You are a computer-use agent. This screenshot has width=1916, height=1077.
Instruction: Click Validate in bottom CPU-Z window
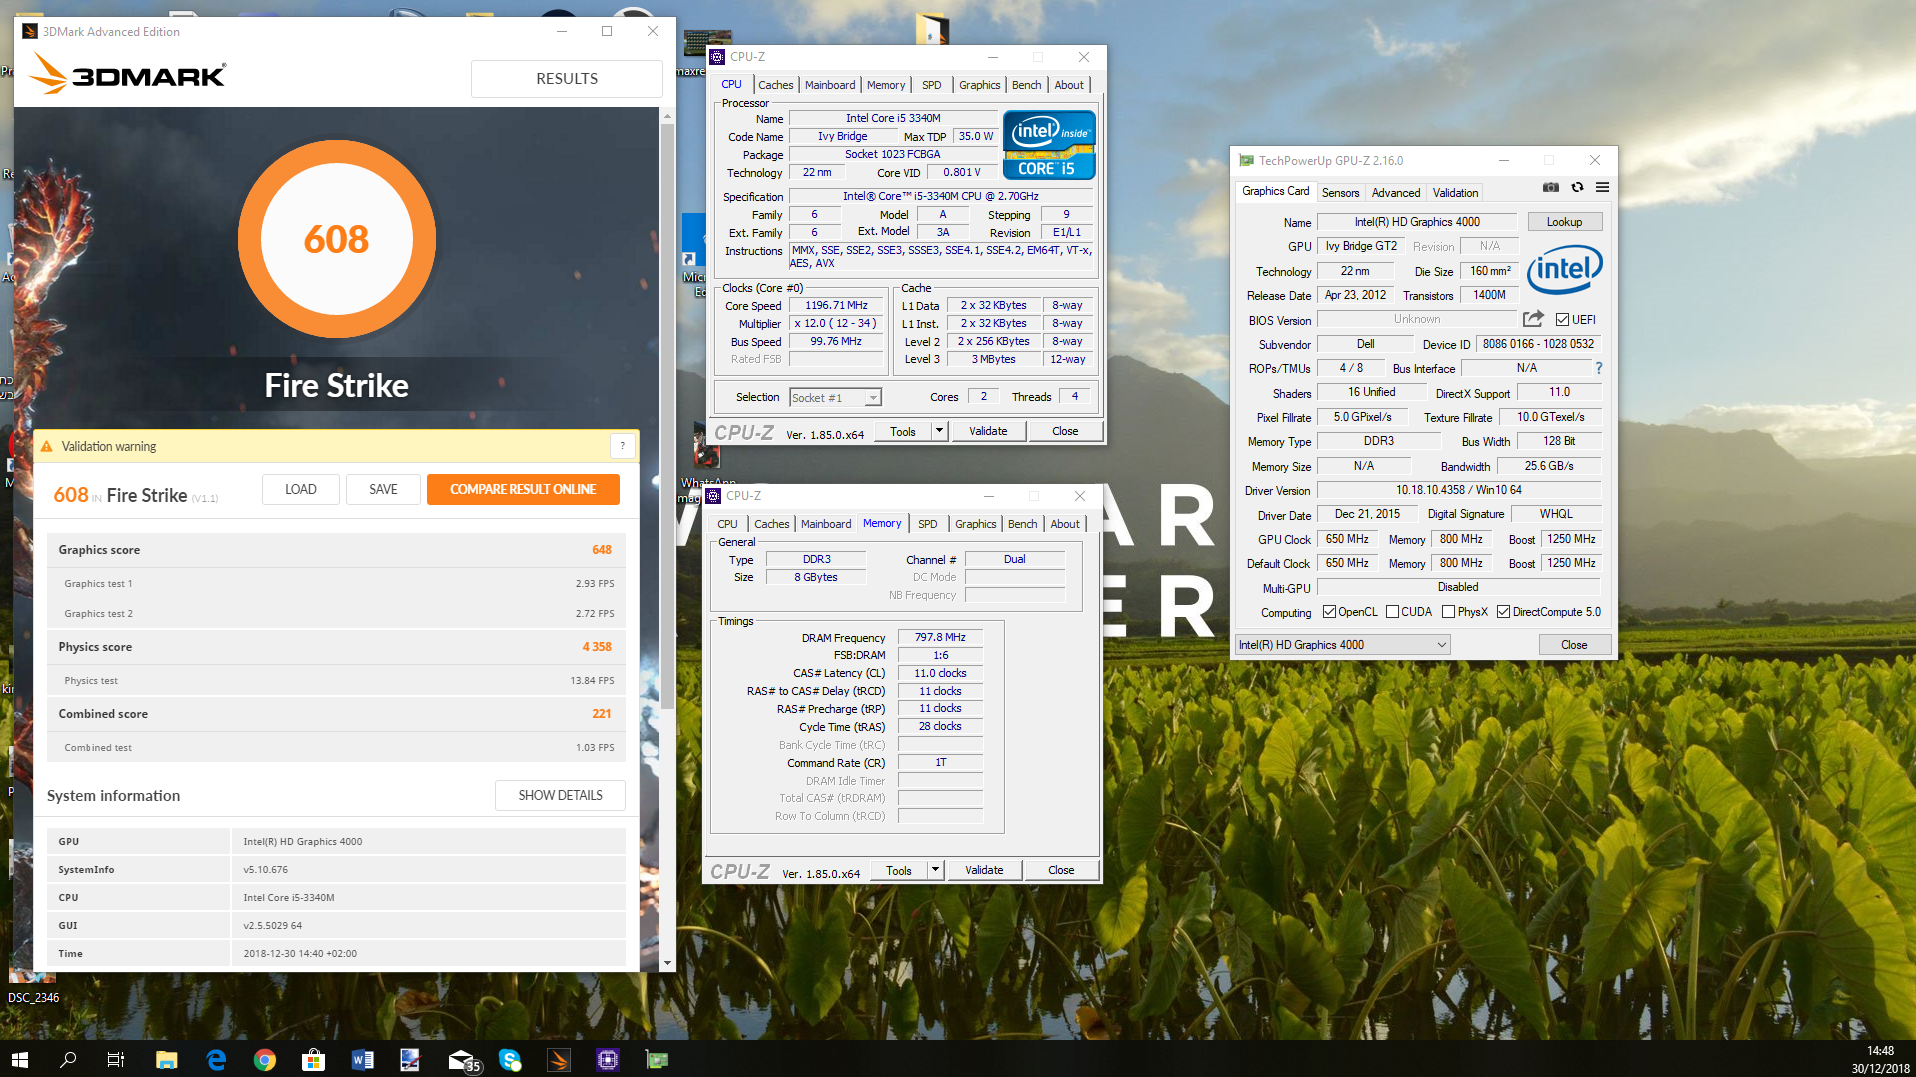pyautogui.click(x=984, y=870)
